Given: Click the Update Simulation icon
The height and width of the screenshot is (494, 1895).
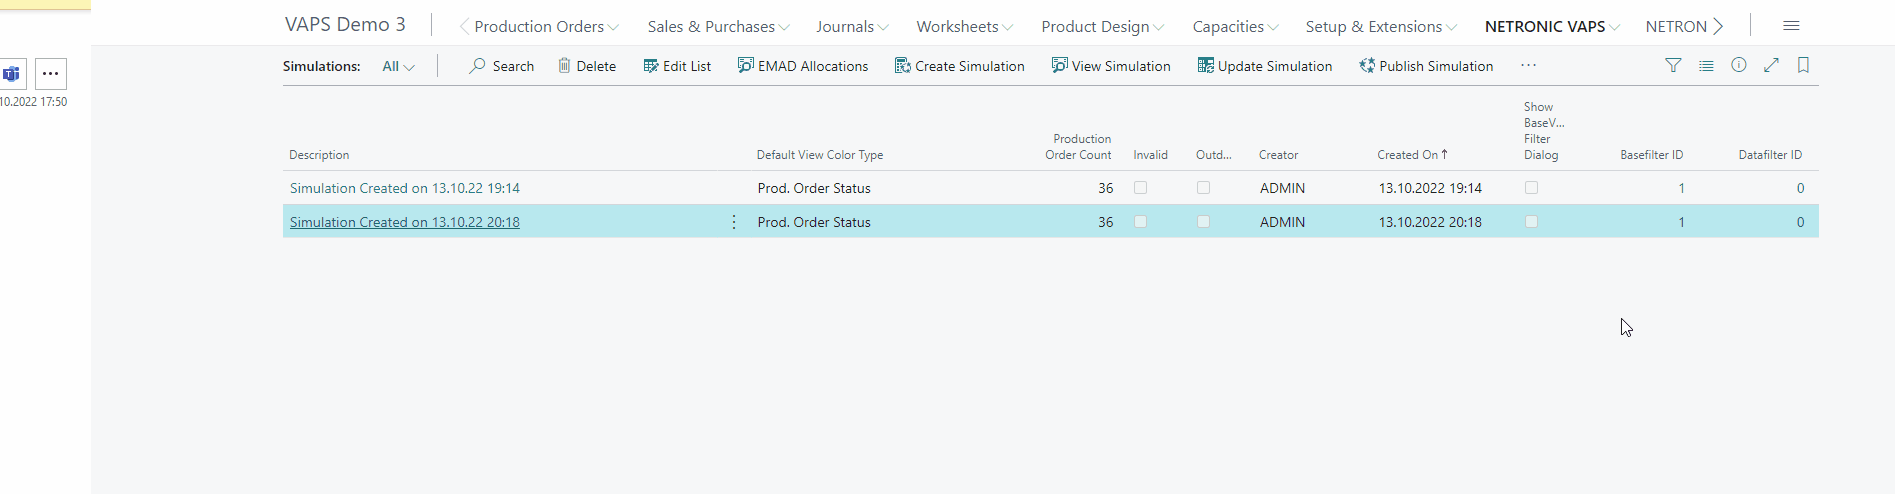Looking at the screenshot, I should (x=1206, y=66).
